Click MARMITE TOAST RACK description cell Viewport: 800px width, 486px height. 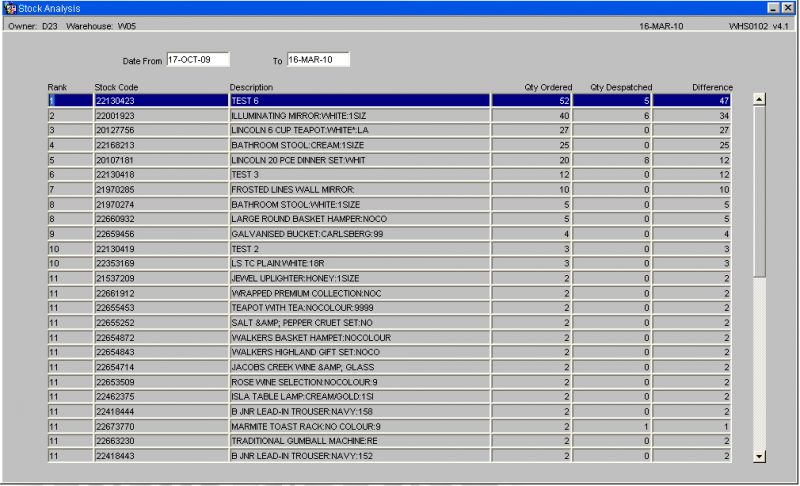coord(360,426)
